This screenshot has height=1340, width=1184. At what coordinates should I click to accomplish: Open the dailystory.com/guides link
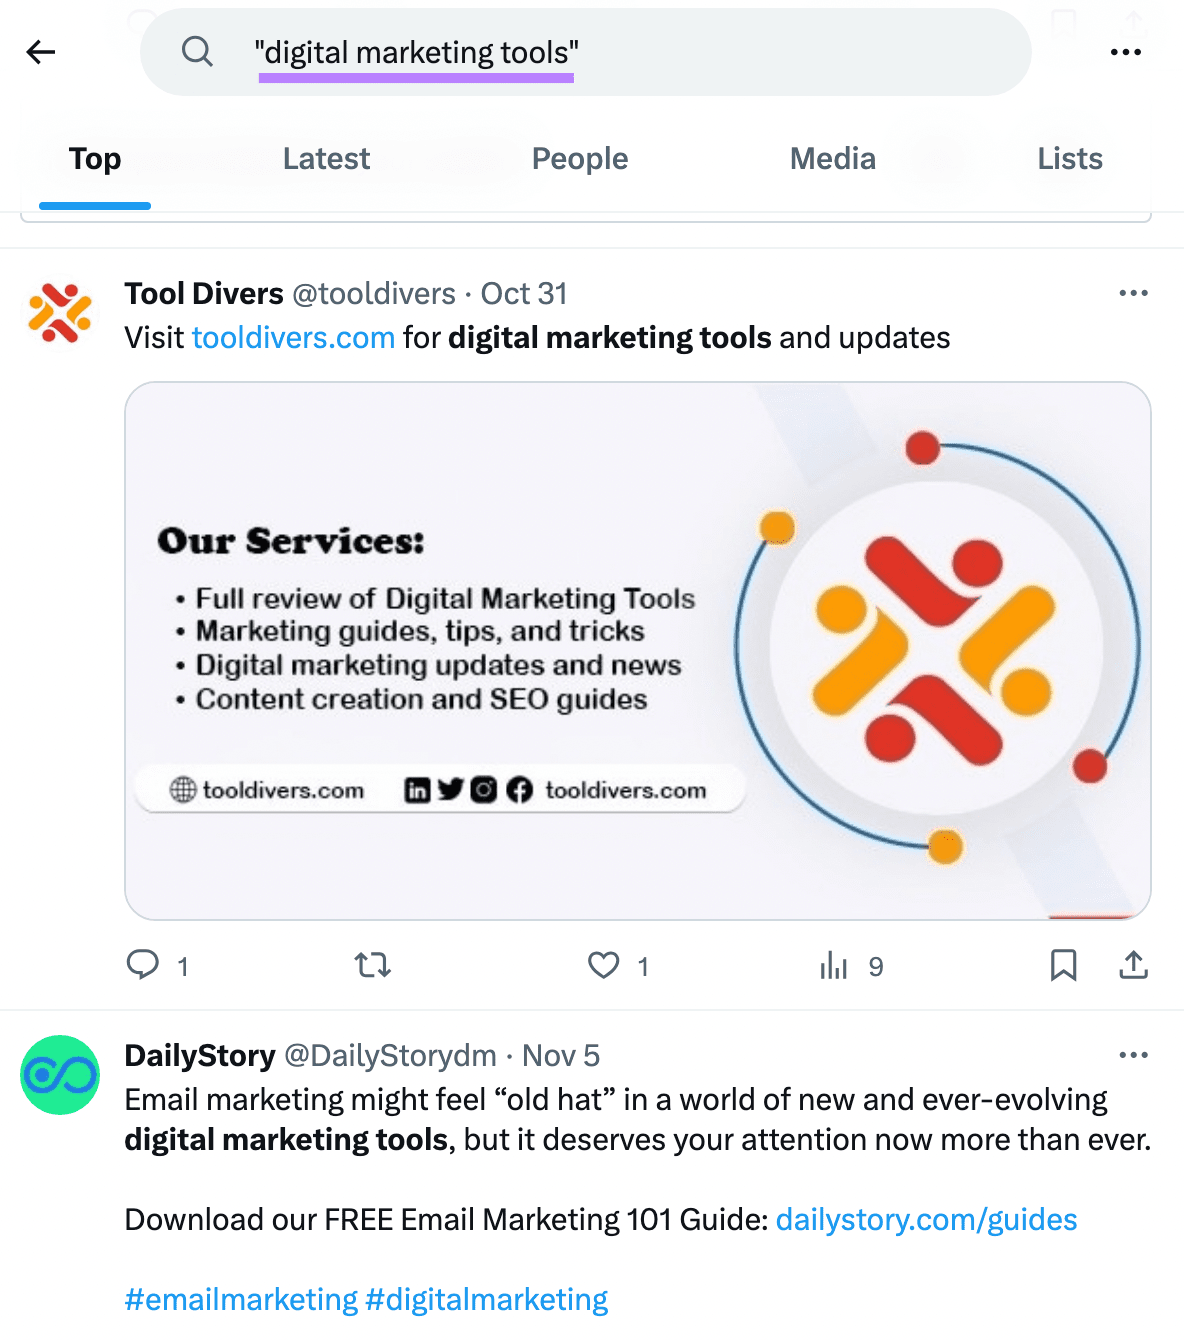(926, 1219)
